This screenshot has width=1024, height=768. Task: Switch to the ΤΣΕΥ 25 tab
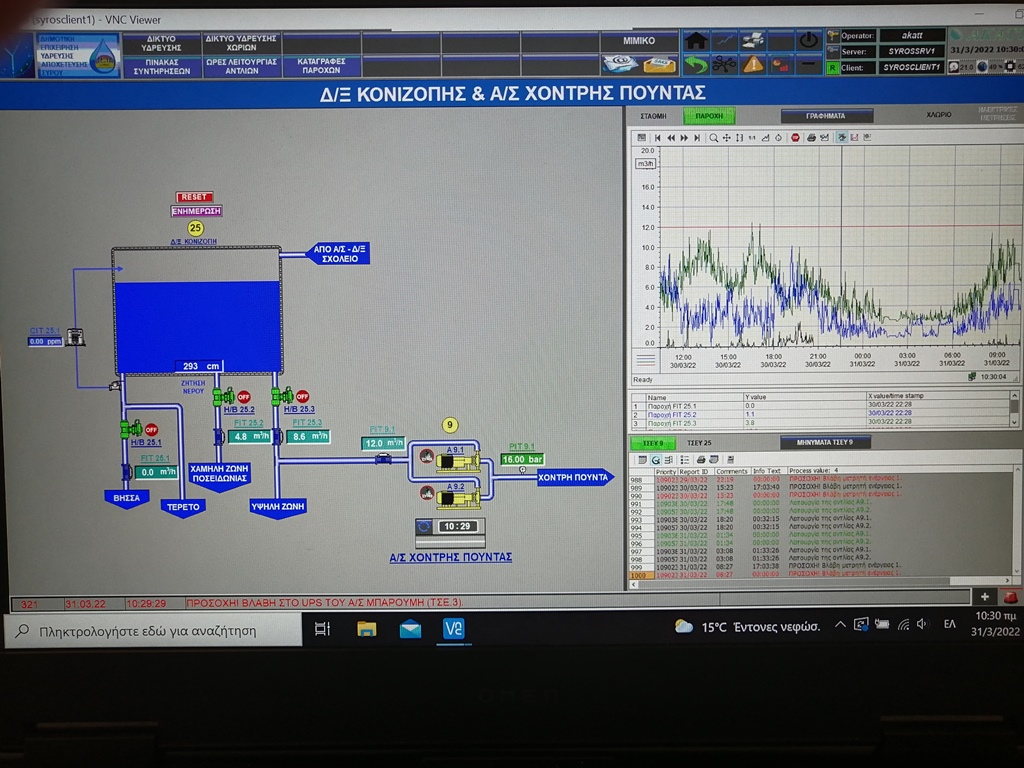(x=699, y=442)
